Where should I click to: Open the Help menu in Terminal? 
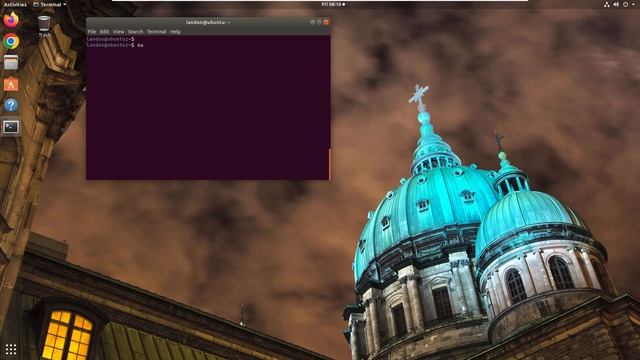[176, 31]
